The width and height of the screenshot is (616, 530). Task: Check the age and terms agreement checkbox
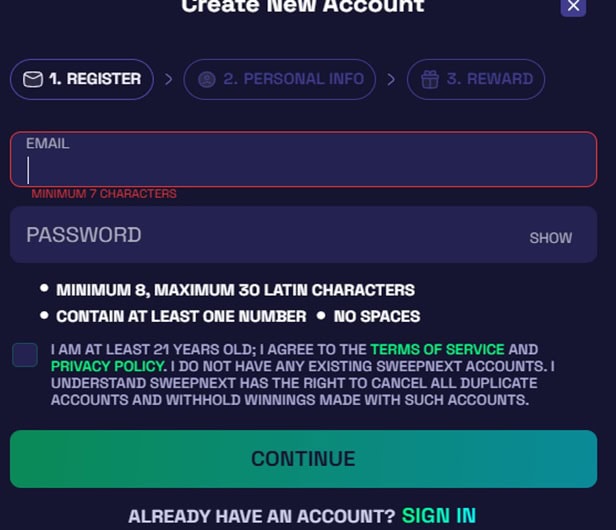(25, 355)
